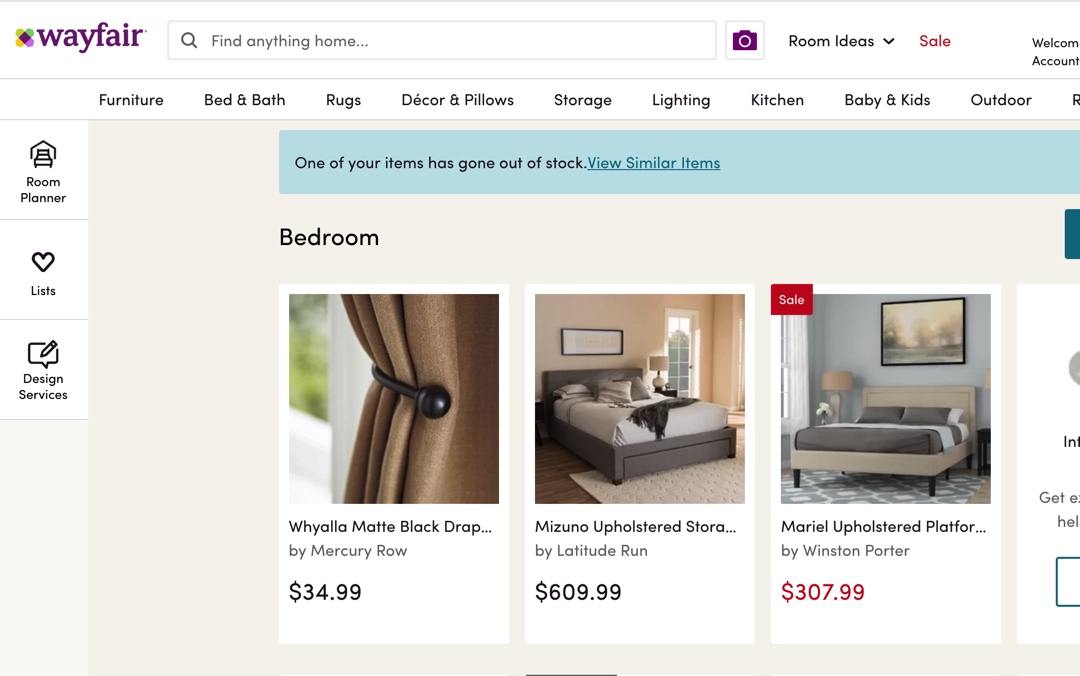Click View Similar Items link
Image resolution: width=1080 pixels, height=676 pixels.
coord(653,163)
